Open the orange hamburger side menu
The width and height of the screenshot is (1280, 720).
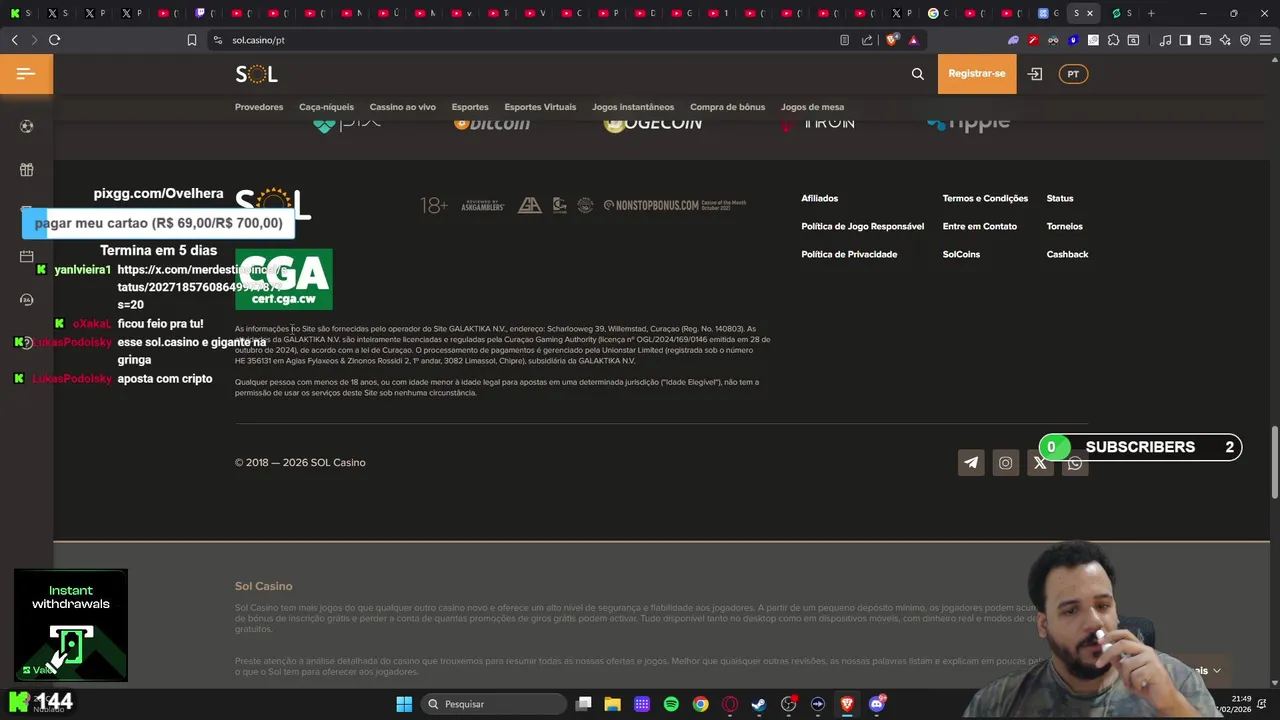pos(26,74)
